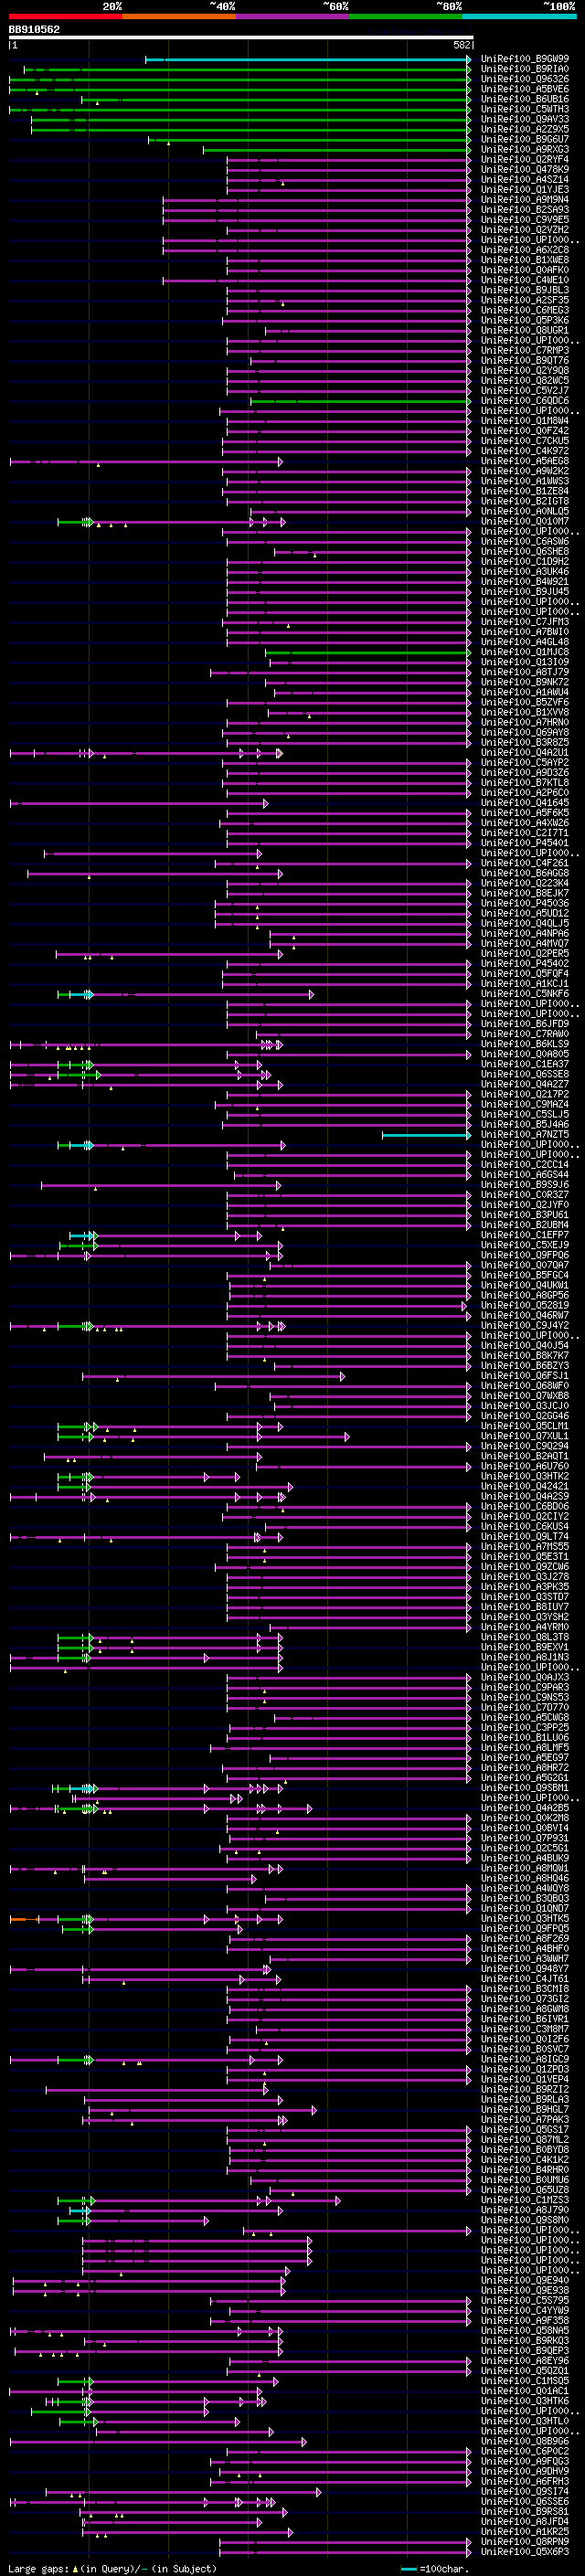The width and height of the screenshot is (585, 2576).
Task: Select hit label UniRef100_C6QDC6
Action: [x=525, y=400]
